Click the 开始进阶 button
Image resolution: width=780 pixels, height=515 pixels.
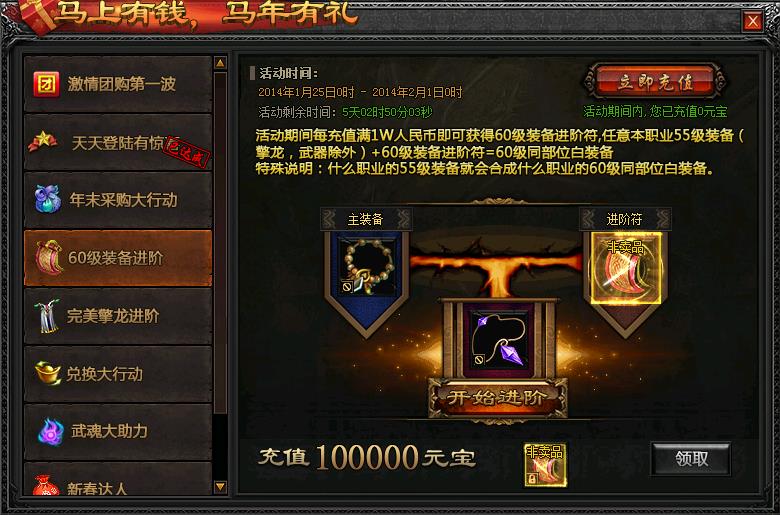(x=497, y=398)
